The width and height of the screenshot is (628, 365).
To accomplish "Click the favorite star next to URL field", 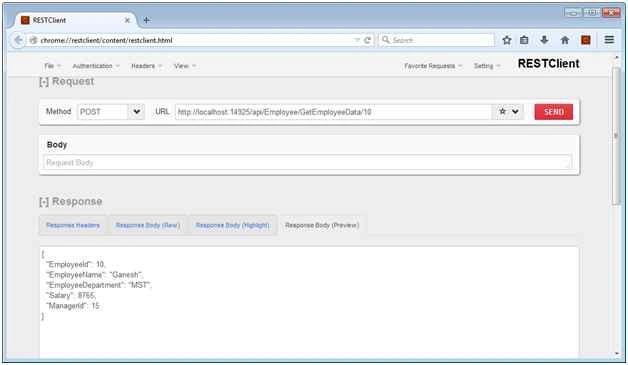I will (x=502, y=111).
